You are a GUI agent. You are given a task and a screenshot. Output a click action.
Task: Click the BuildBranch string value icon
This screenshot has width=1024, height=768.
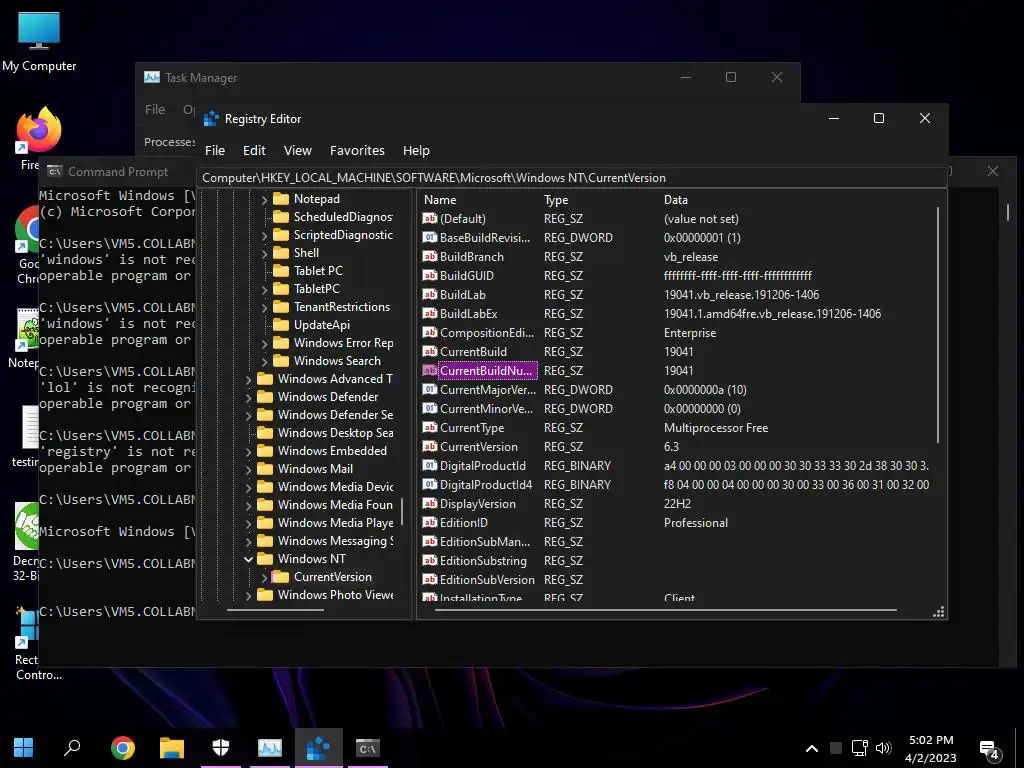(430, 256)
